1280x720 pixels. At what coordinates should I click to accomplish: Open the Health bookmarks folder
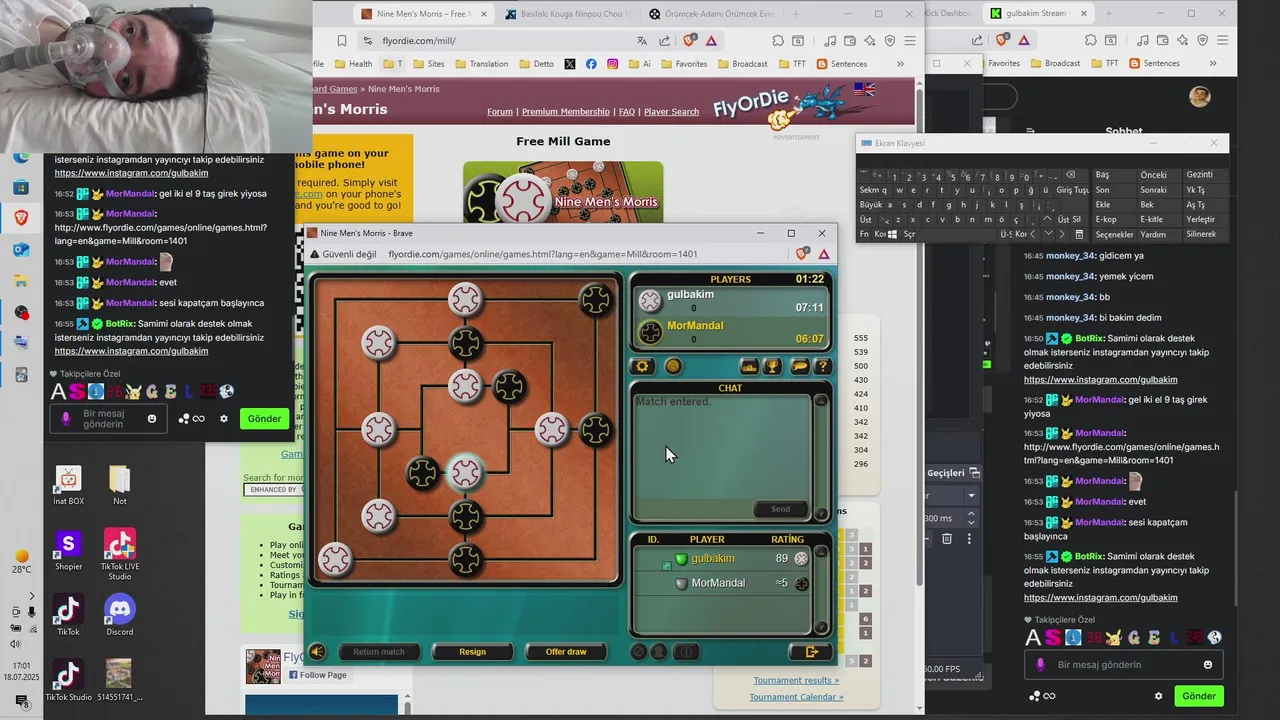[352, 64]
